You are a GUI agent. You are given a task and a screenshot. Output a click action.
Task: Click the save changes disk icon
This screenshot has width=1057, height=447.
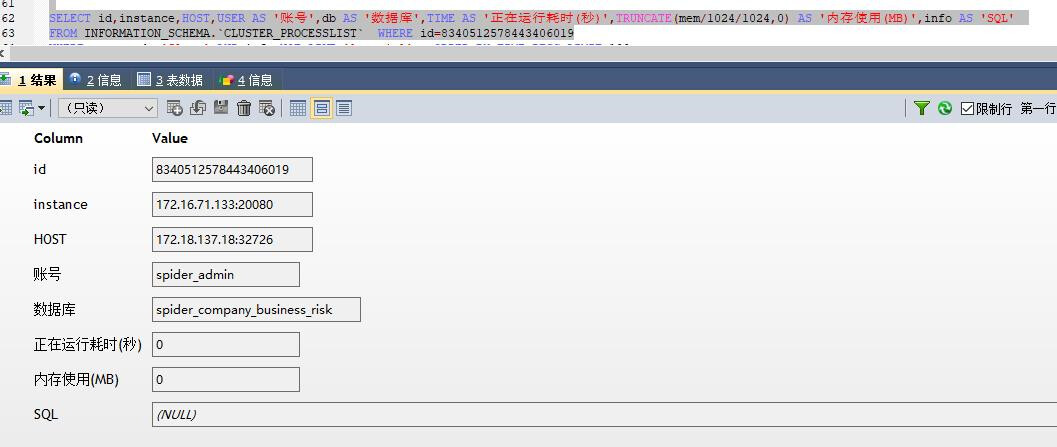click(x=221, y=108)
